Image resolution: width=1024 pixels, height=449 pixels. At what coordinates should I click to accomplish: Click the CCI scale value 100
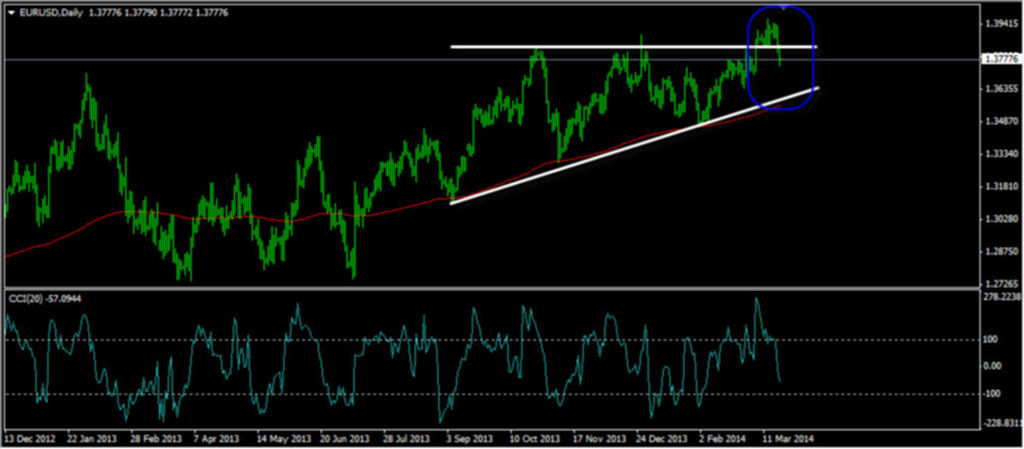pyautogui.click(x=990, y=341)
